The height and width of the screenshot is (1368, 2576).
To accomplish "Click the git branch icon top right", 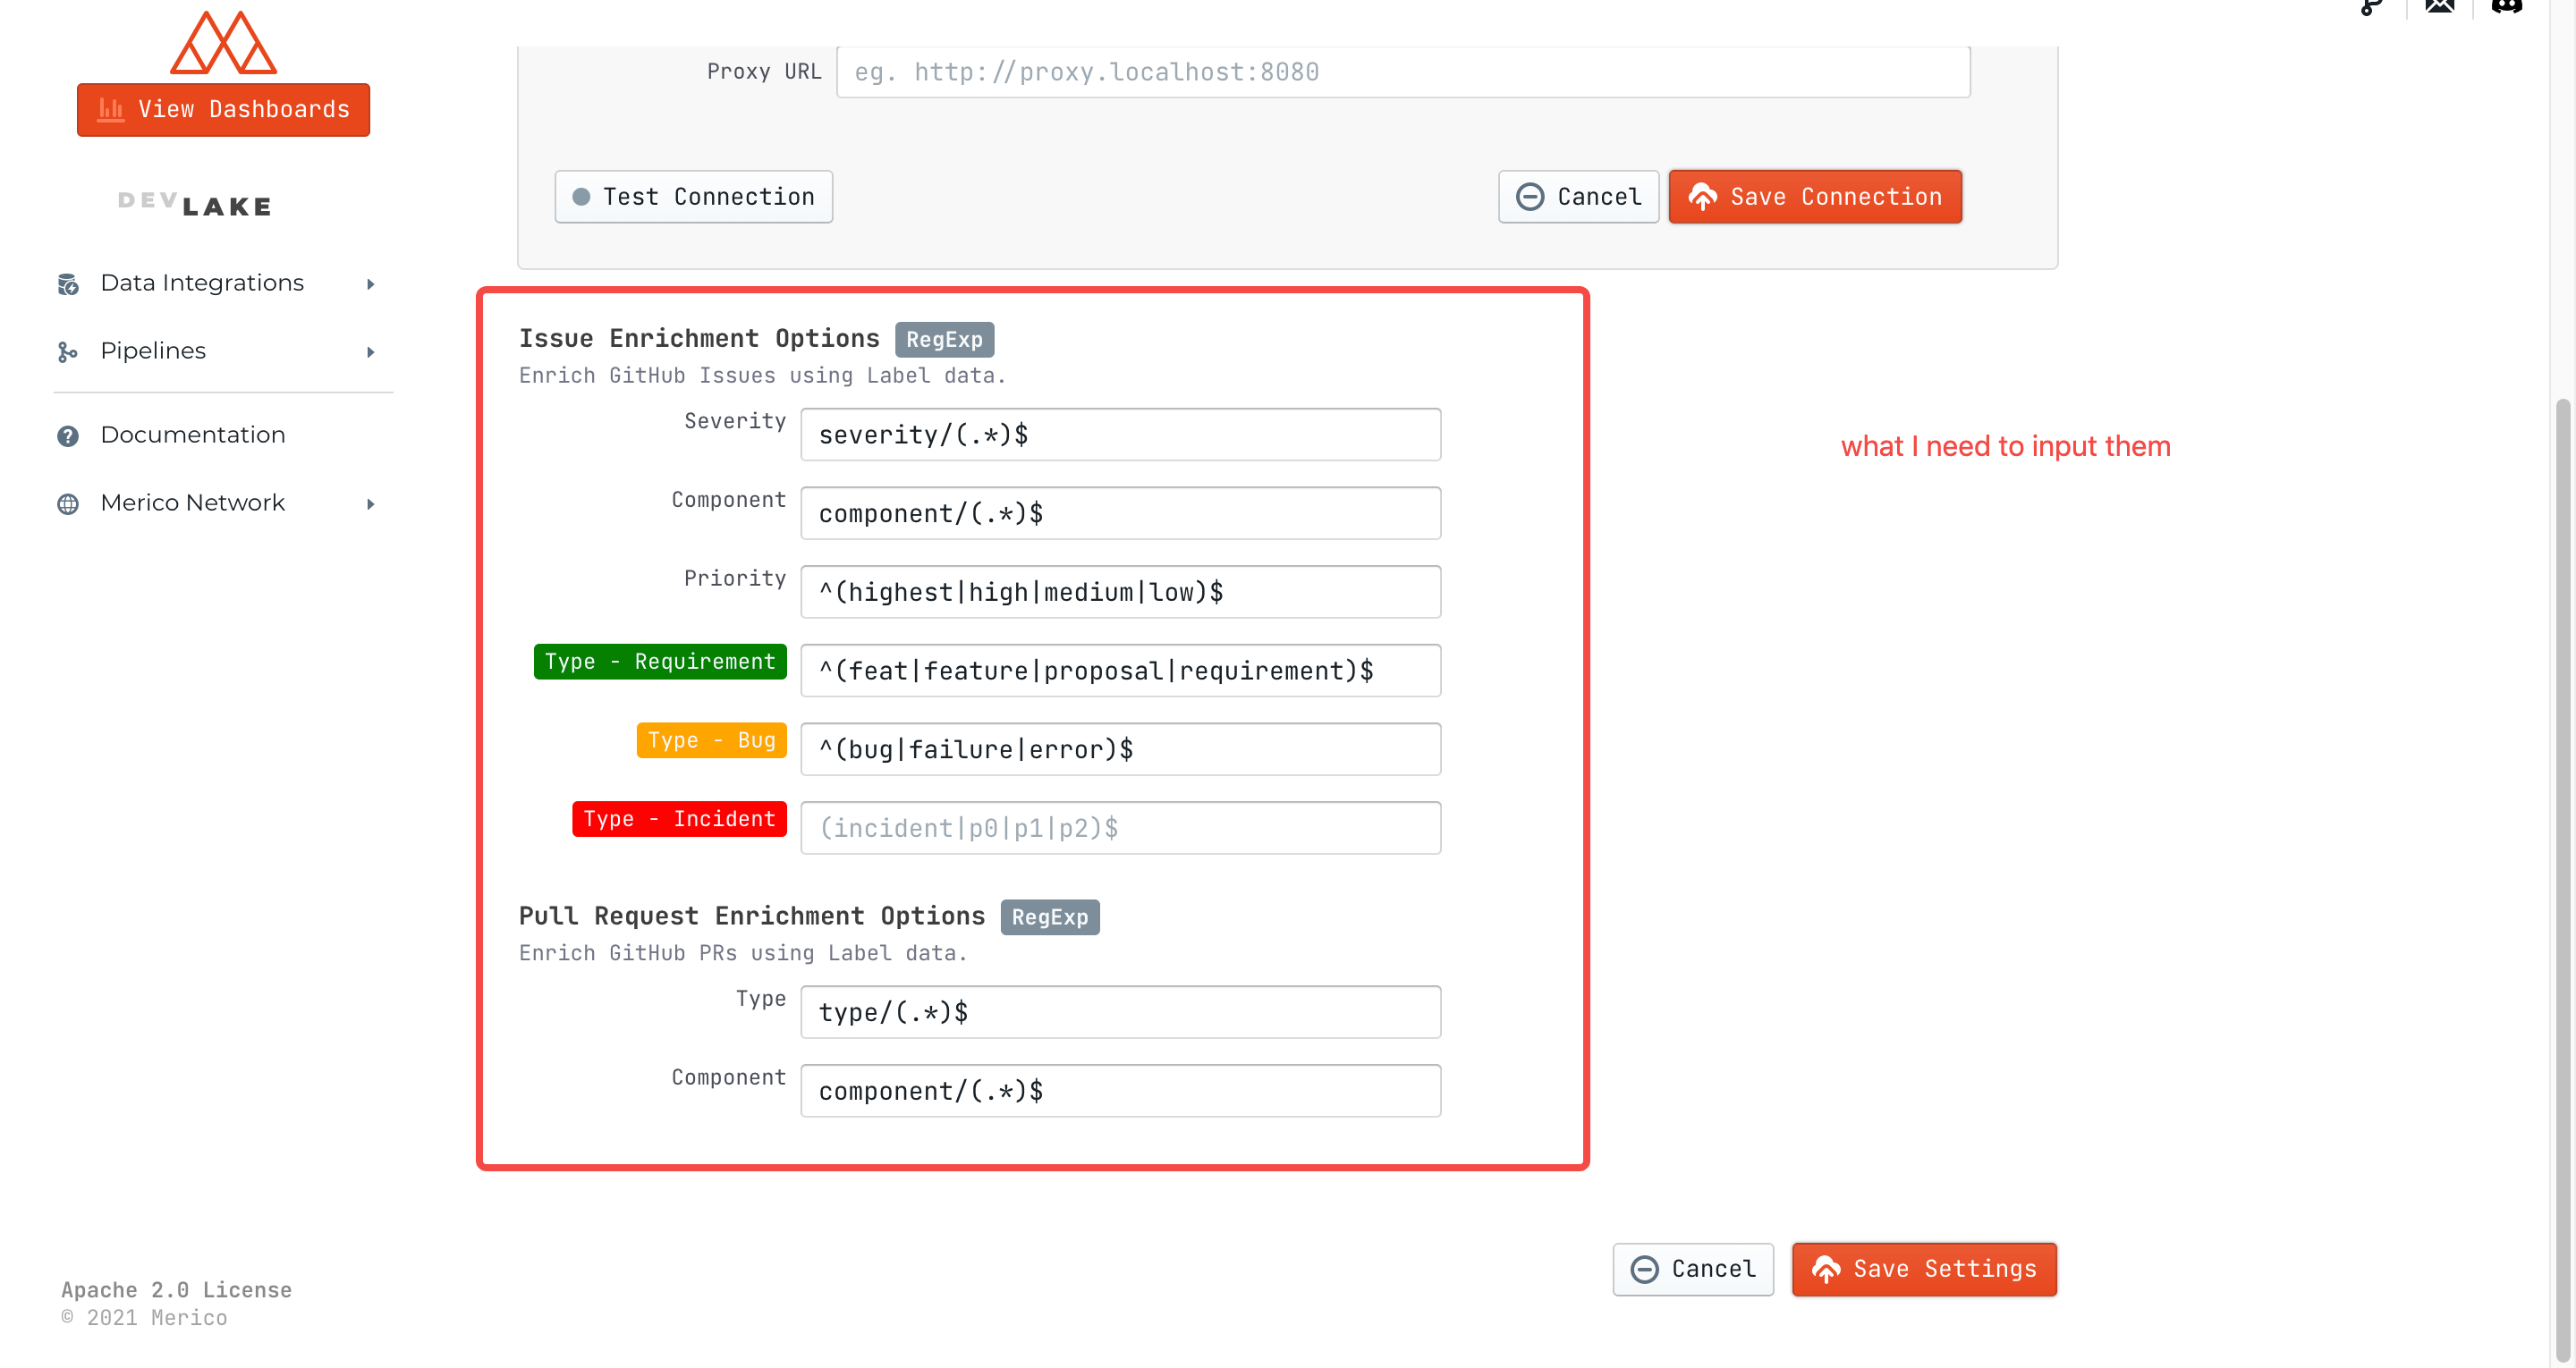I will (2371, 8).
